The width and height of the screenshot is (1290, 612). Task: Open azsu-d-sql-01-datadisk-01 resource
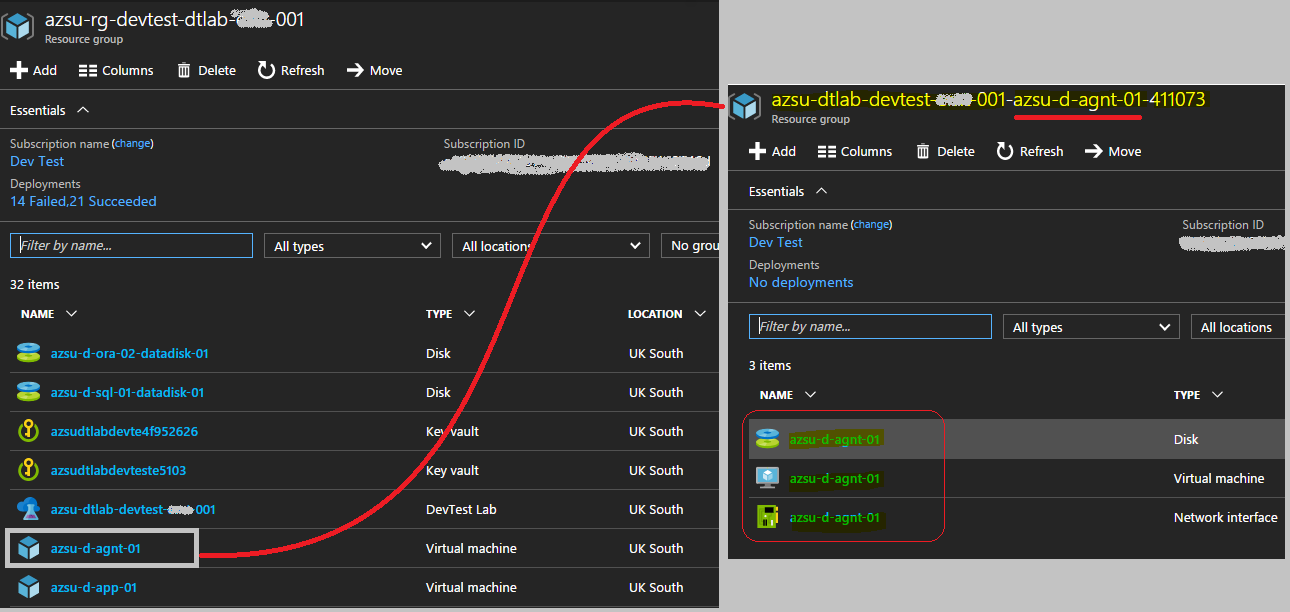tap(128, 392)
